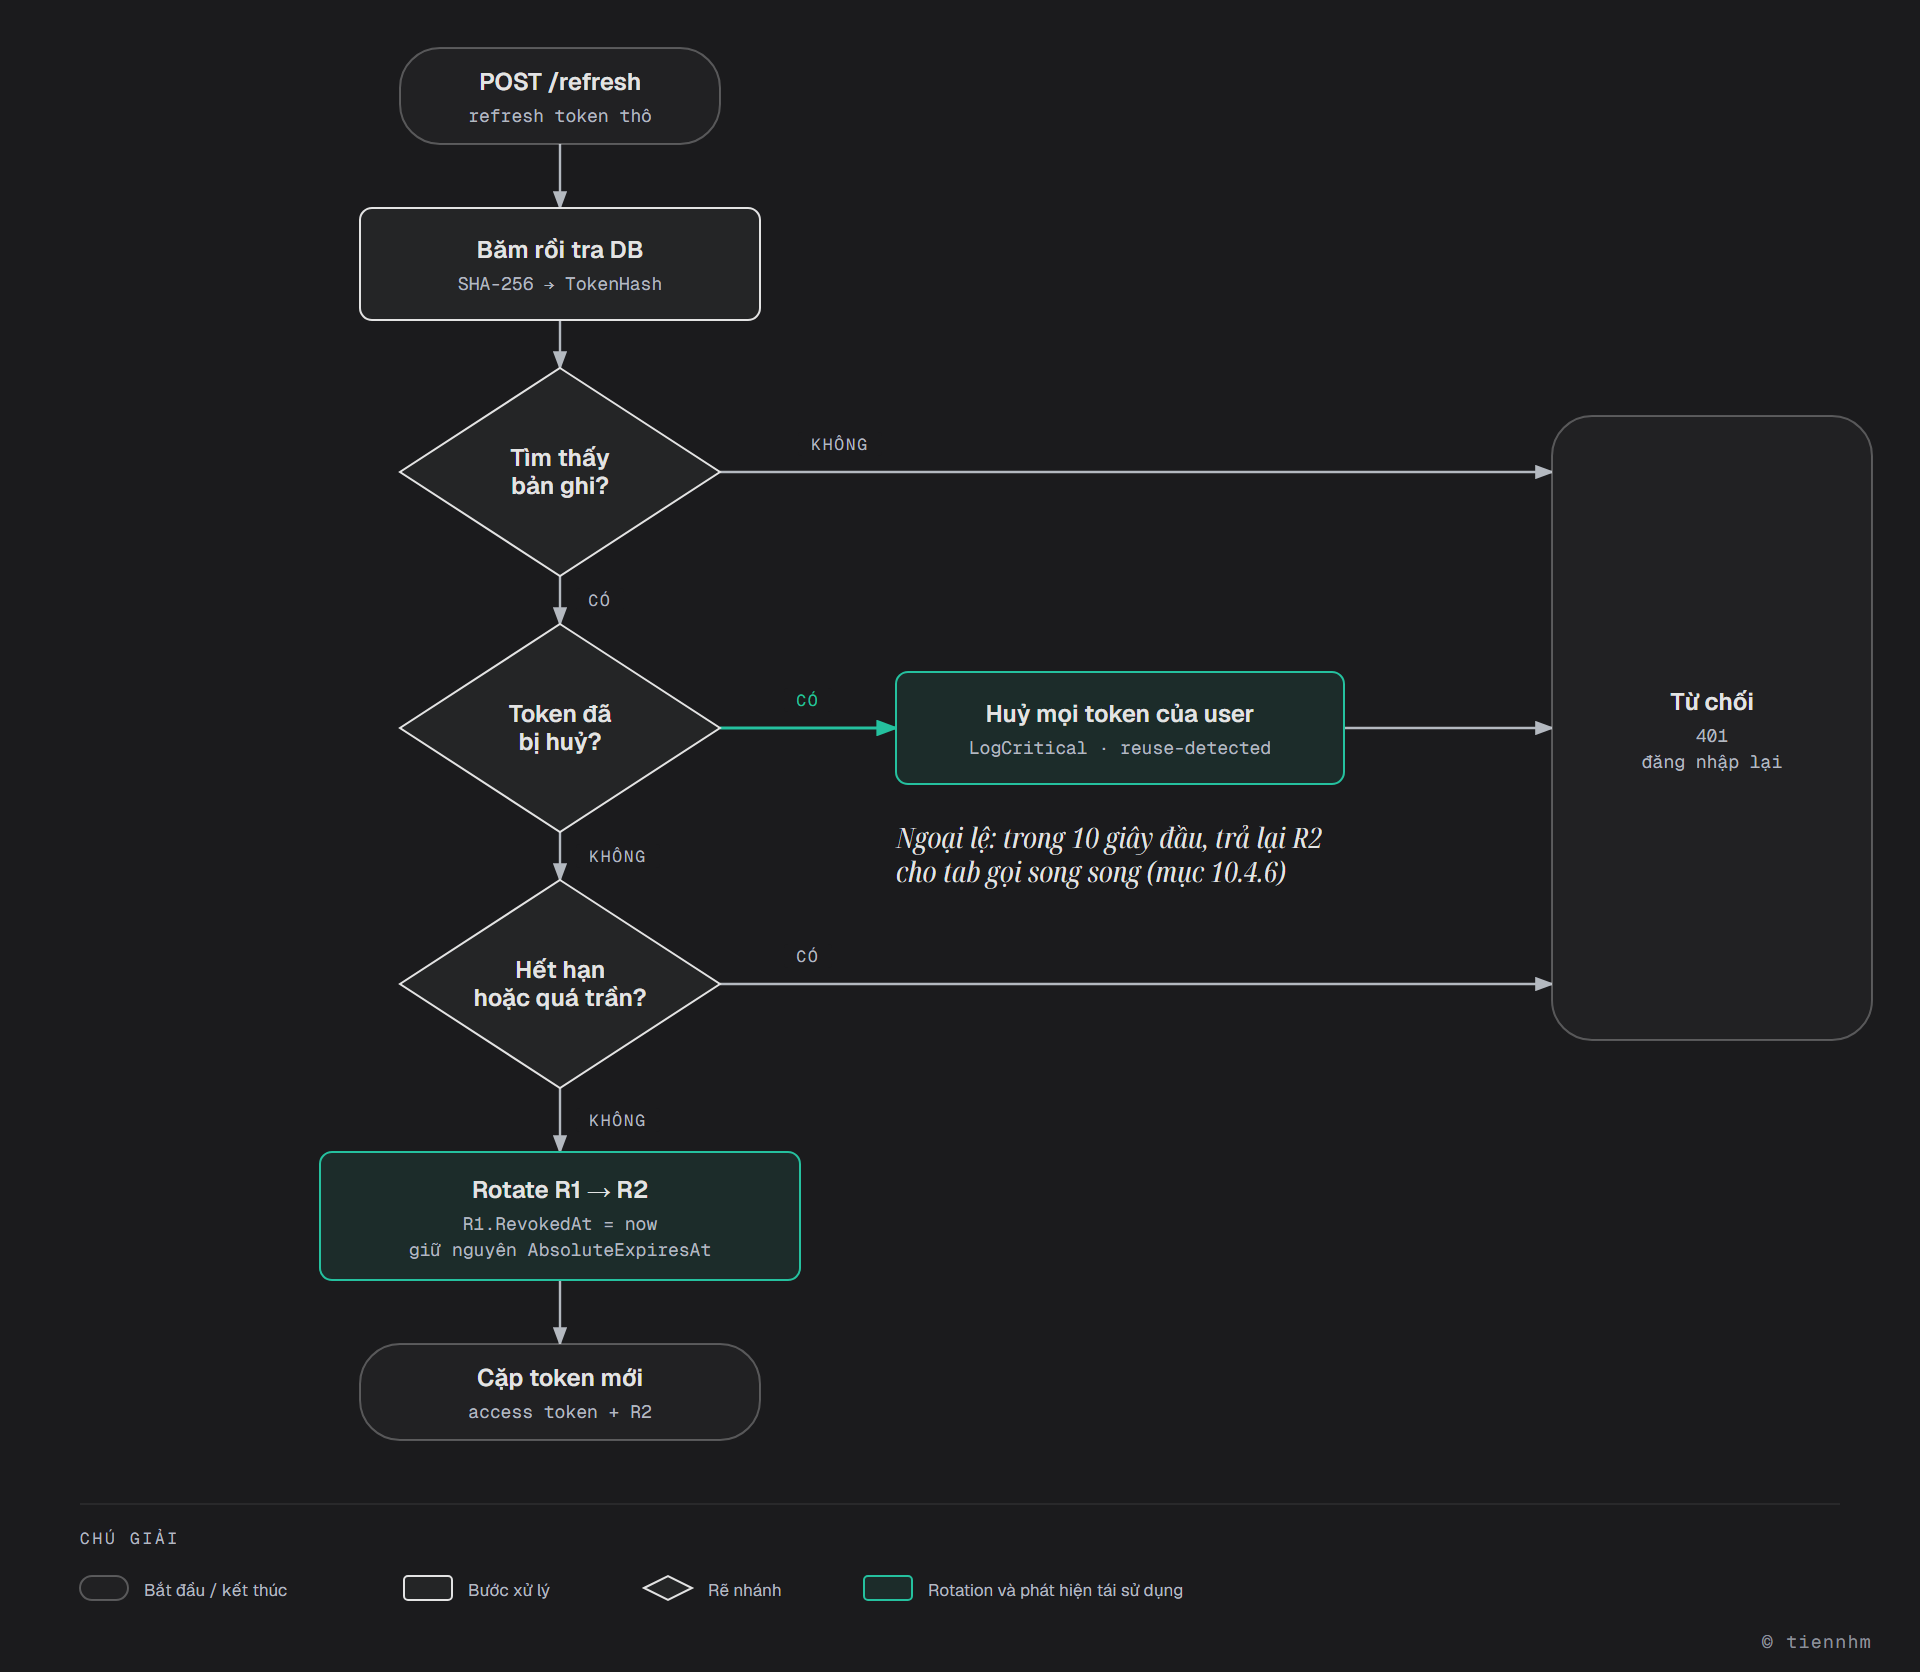
Task: Click the 'CÓ' label beside 'Hết hạn hoặc quá trần?'
Action: pyautogui.click(x=807, y=956)
